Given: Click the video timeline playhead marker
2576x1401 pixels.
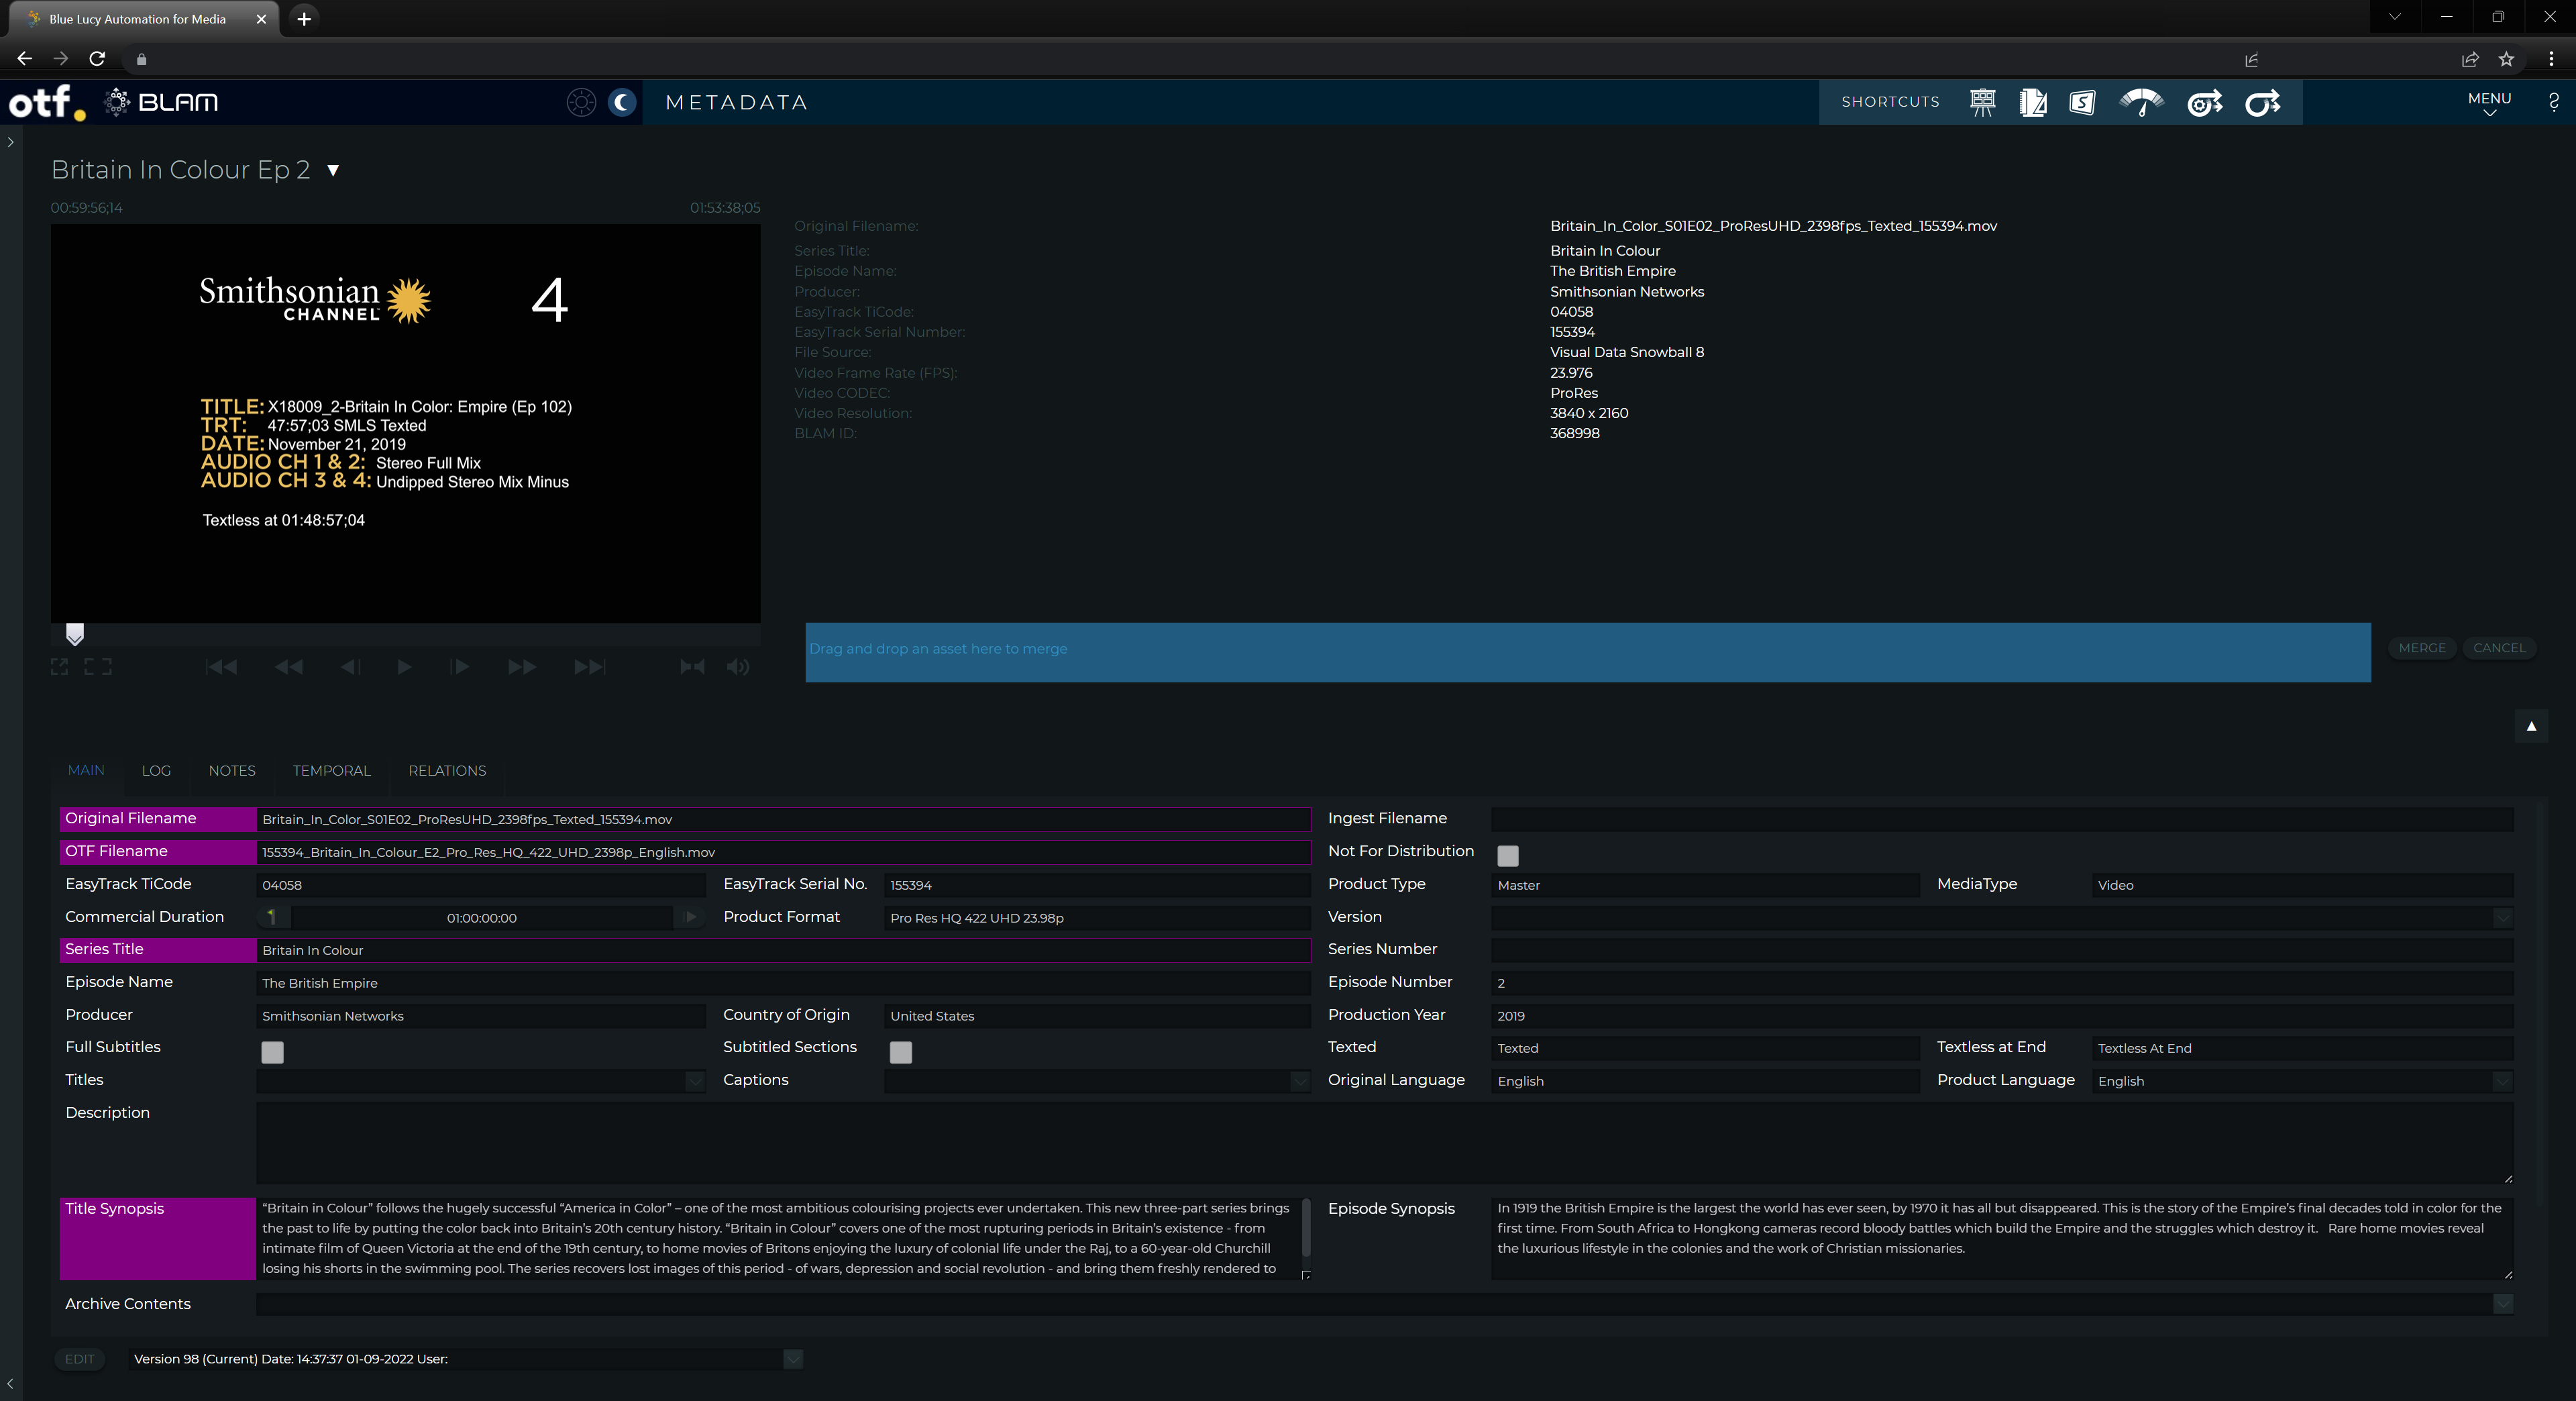Looking at the screenshot, I should (75, 634).
